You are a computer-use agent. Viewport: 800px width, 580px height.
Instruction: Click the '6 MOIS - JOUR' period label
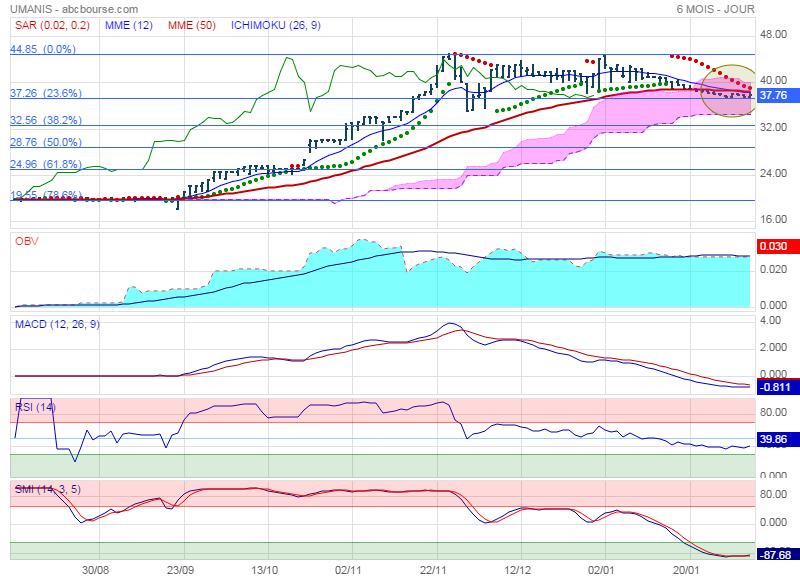click(715, 9)
